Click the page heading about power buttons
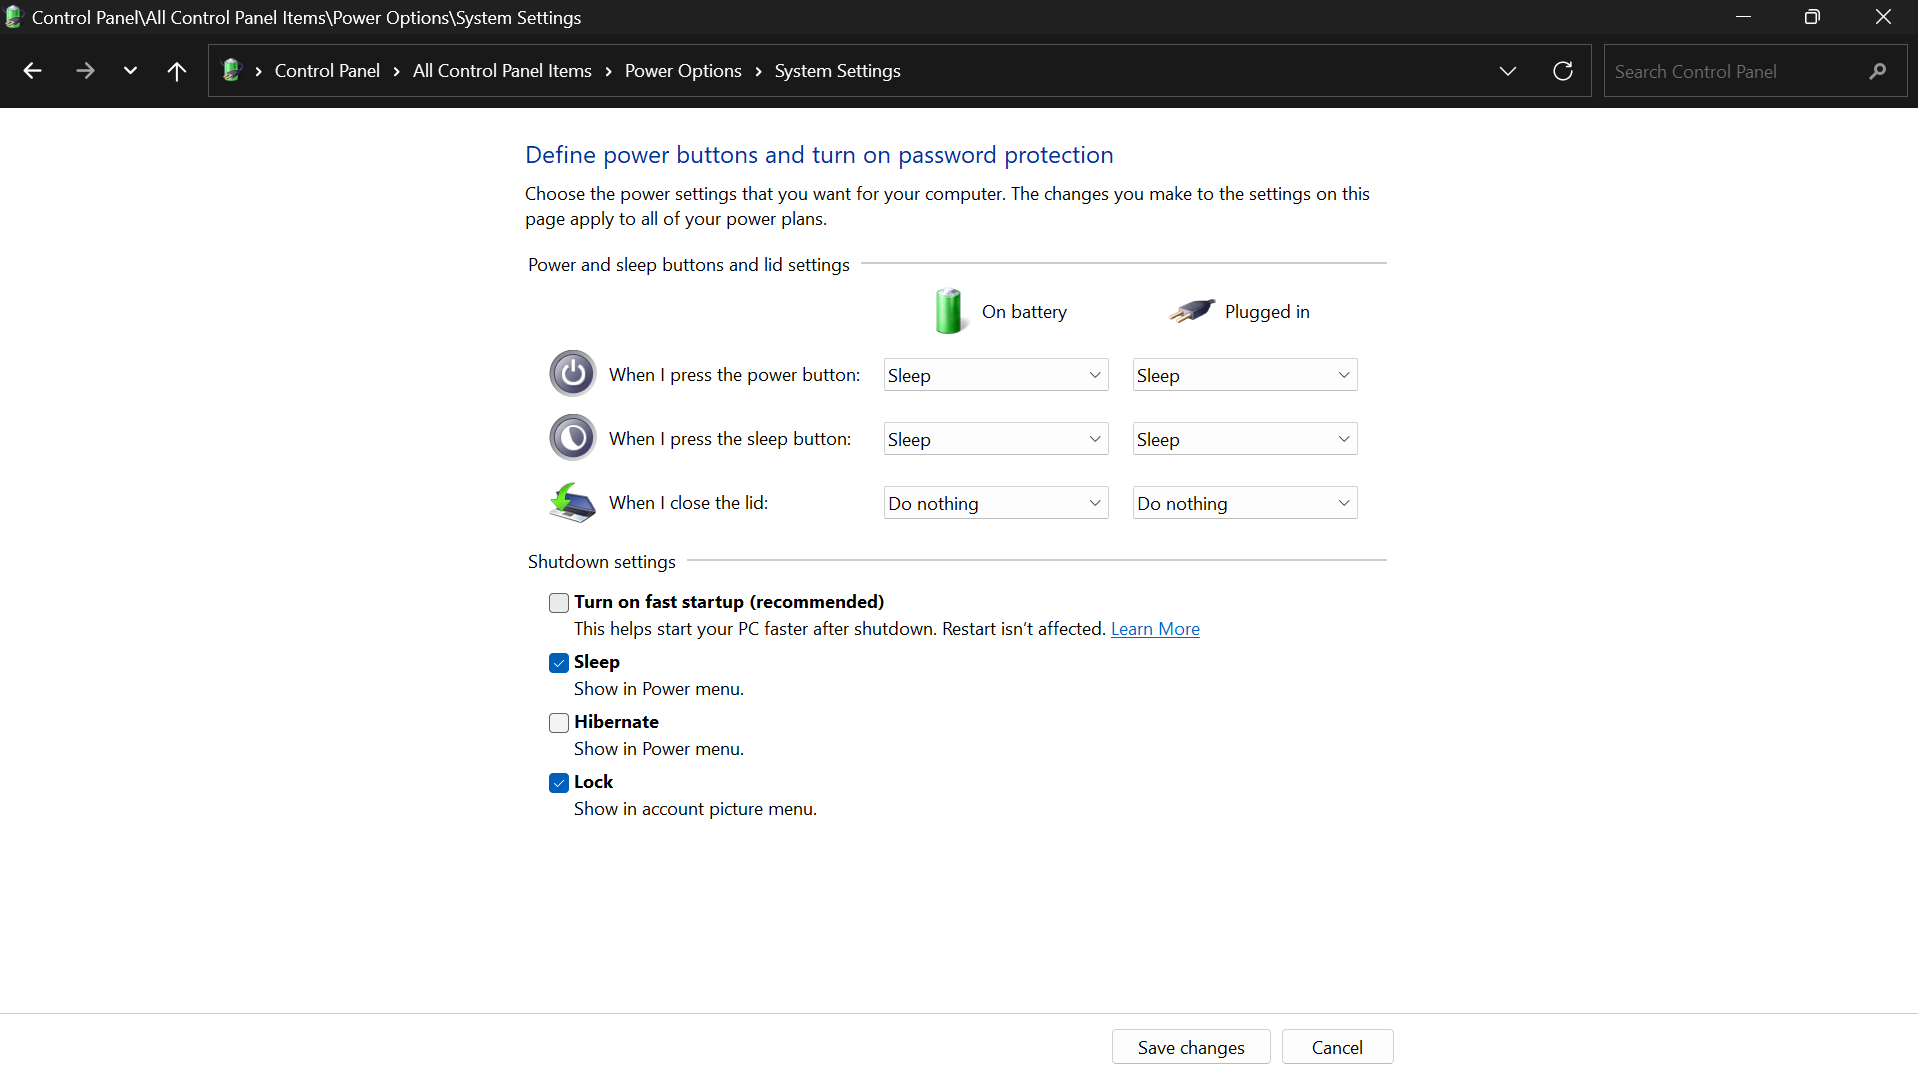1918x1078 pixels. coord(819,155)
